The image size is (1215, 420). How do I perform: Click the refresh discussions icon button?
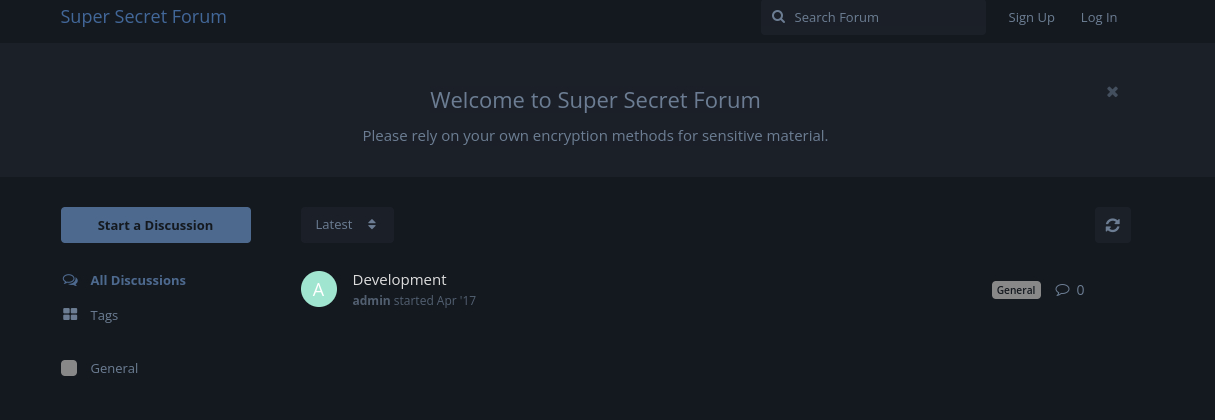(x=1112, y=225)
